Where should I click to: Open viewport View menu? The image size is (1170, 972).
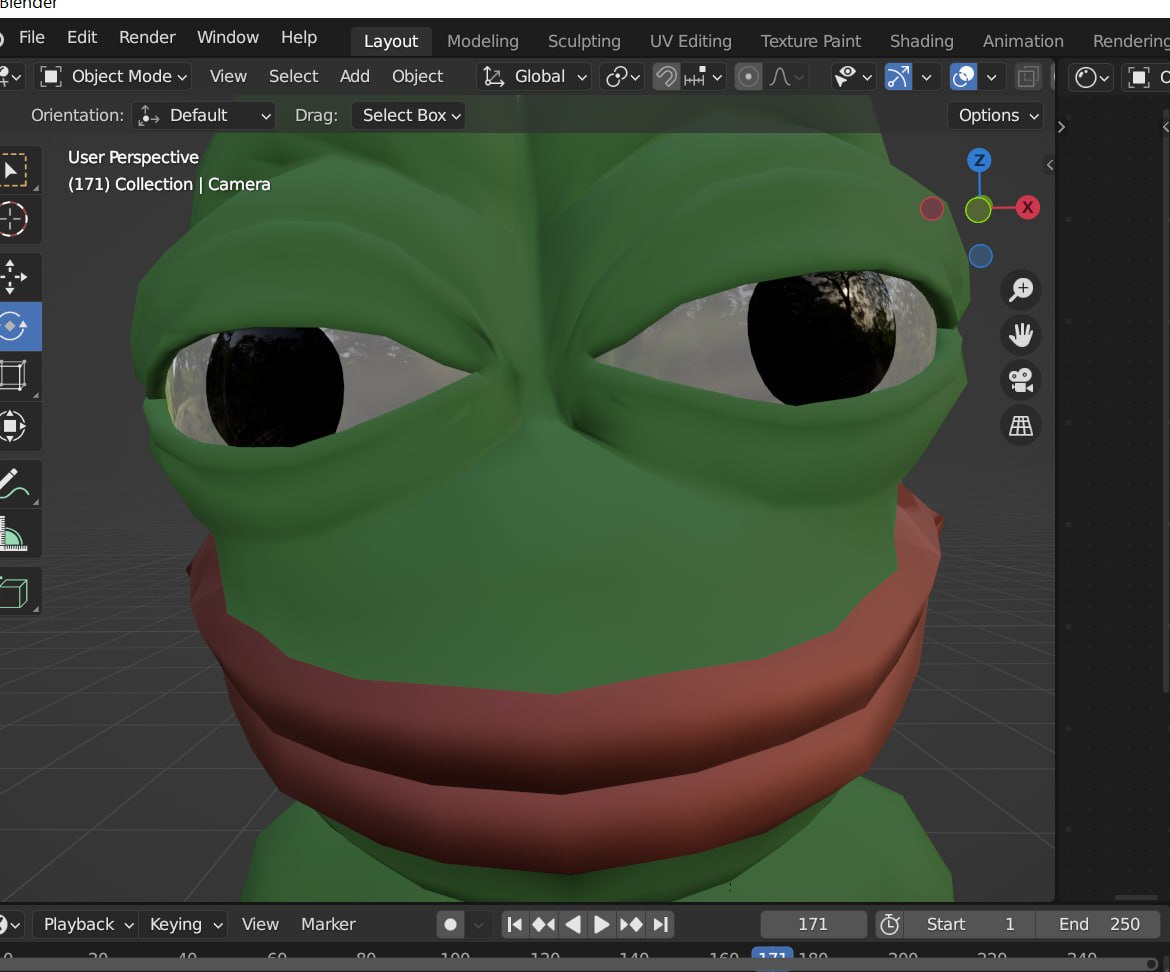click(228, 77)
